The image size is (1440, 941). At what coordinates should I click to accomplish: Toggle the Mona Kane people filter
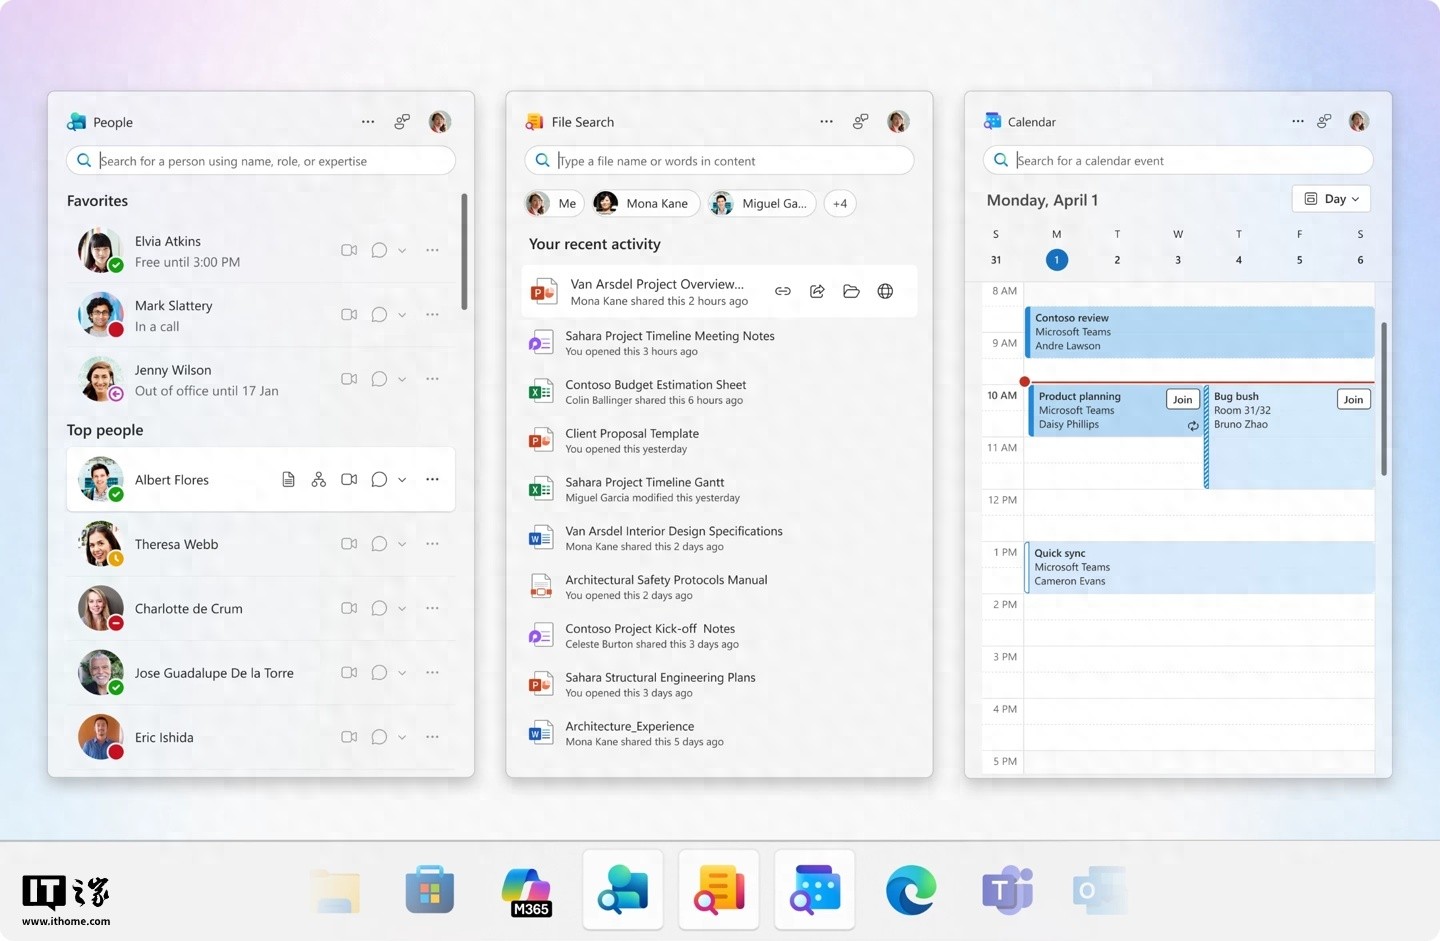point(644,203)
